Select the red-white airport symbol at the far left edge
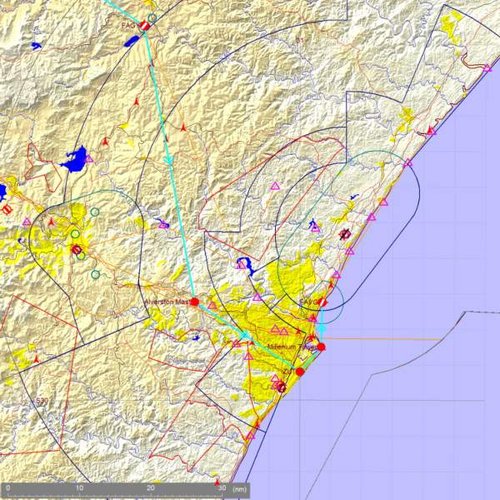Screen dimensions: 500x500 [7, 209]
